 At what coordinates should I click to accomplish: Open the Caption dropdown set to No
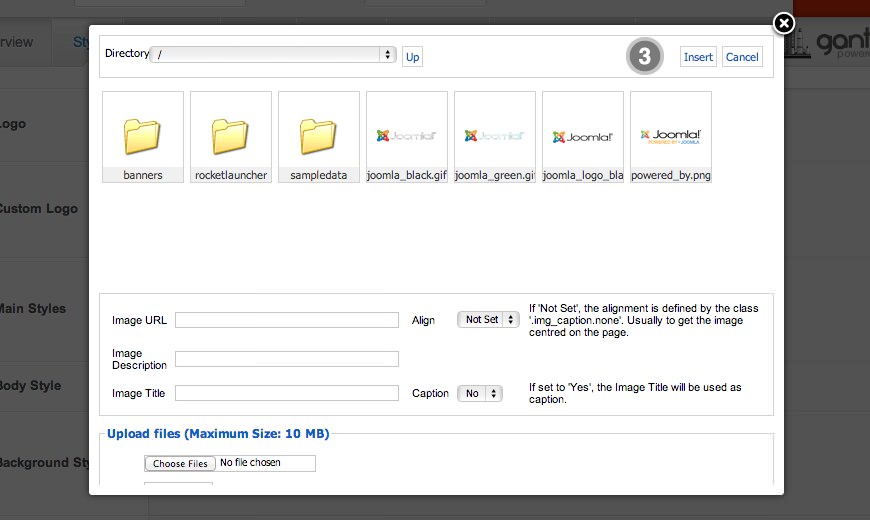(x=479, y=394)
